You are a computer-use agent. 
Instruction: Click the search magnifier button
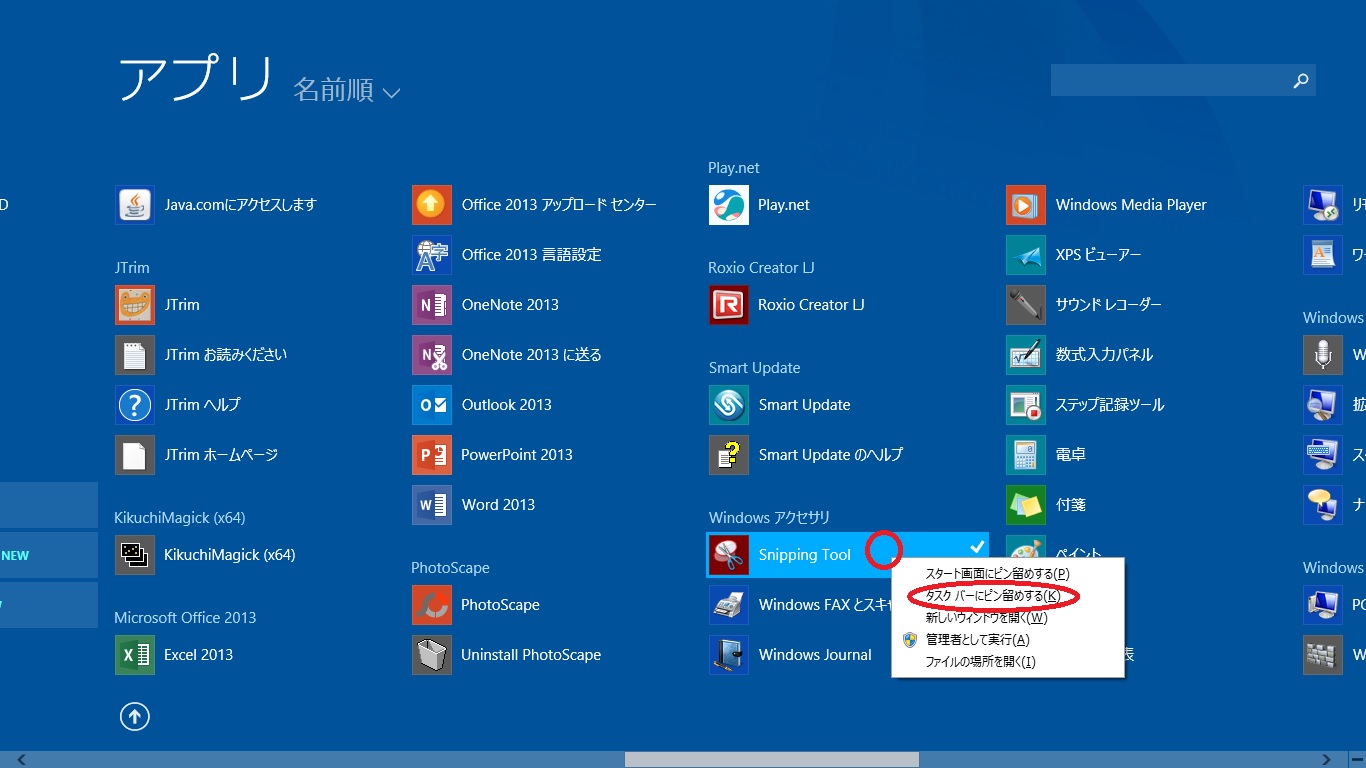(x=1301, y=81)
